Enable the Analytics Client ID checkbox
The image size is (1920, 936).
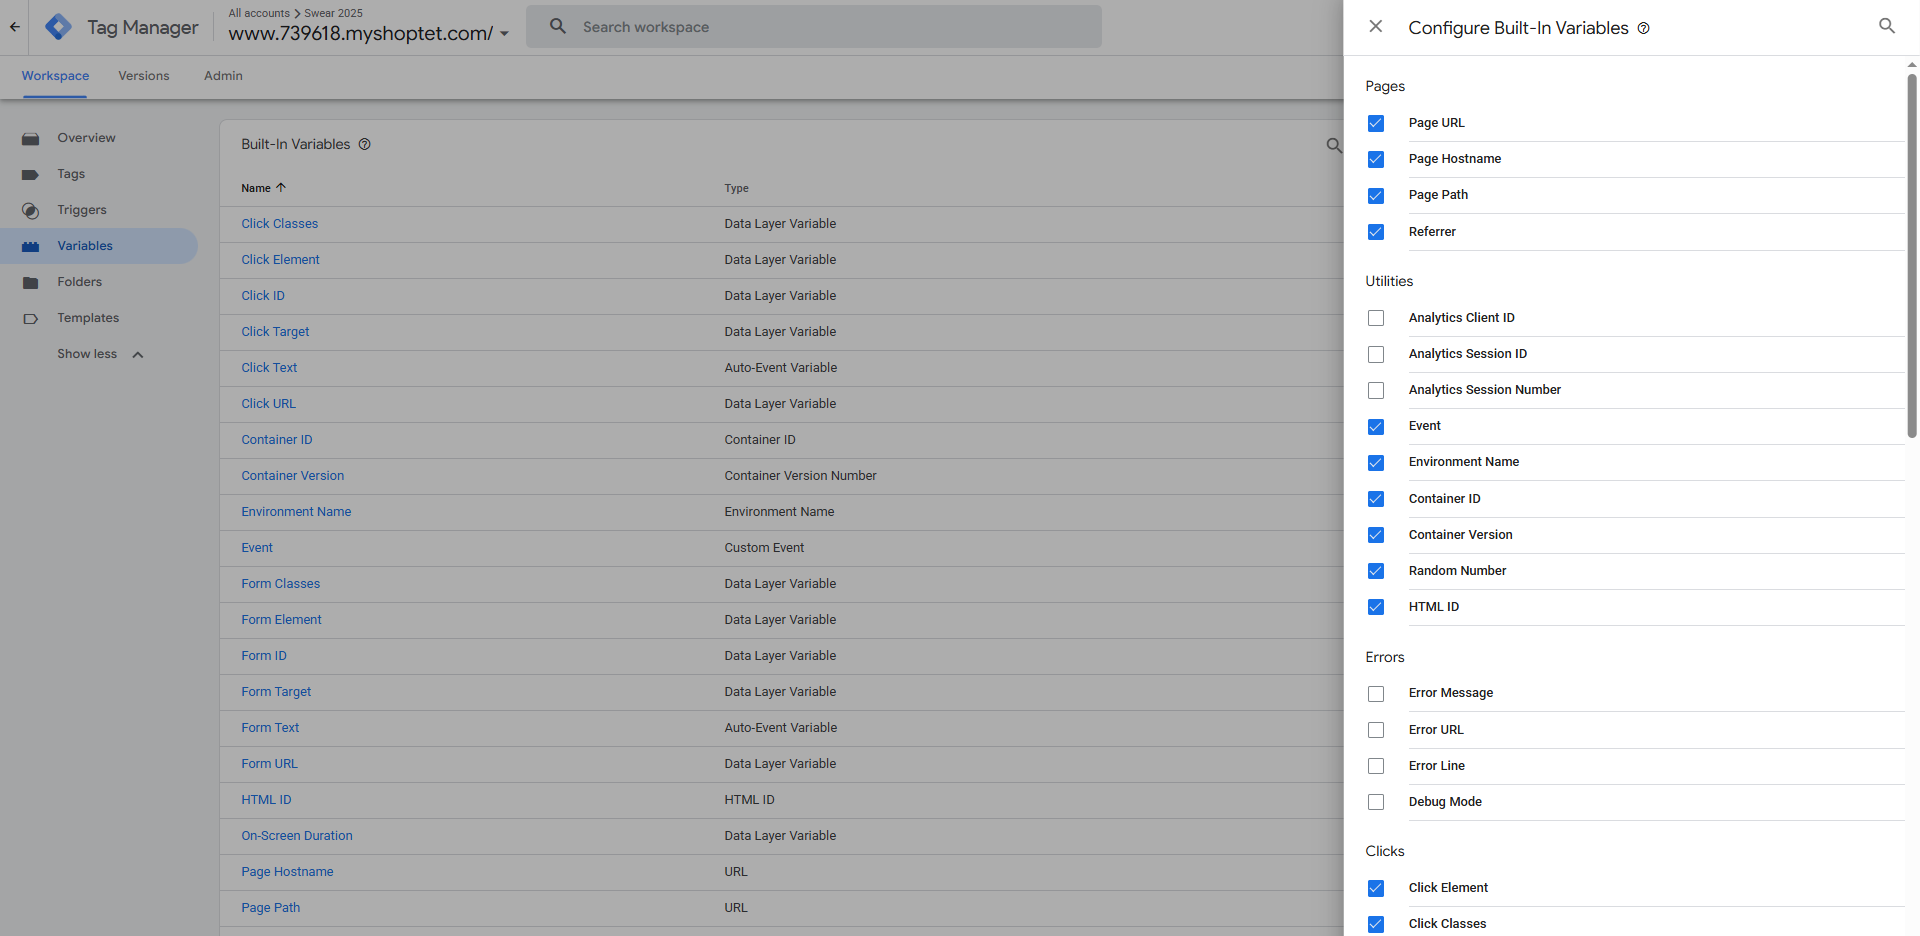(1376, 318)
